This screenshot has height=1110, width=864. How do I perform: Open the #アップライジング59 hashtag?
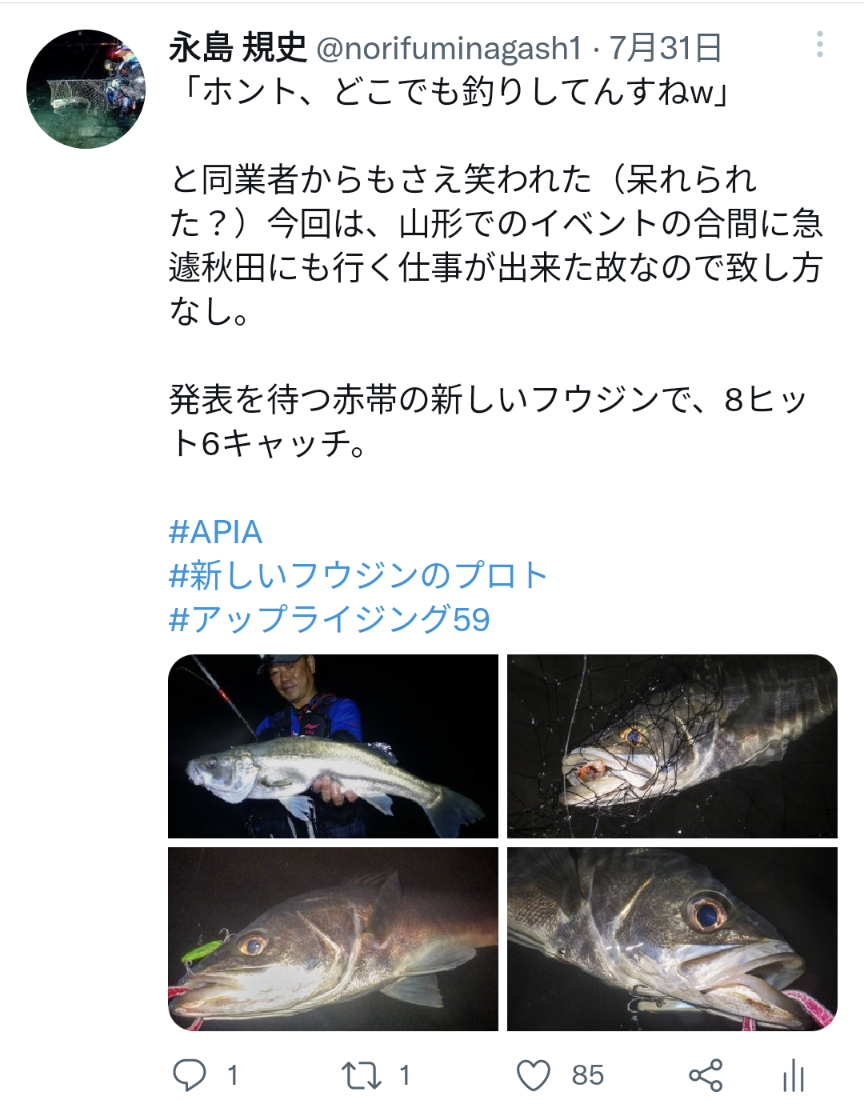point(330,620)
